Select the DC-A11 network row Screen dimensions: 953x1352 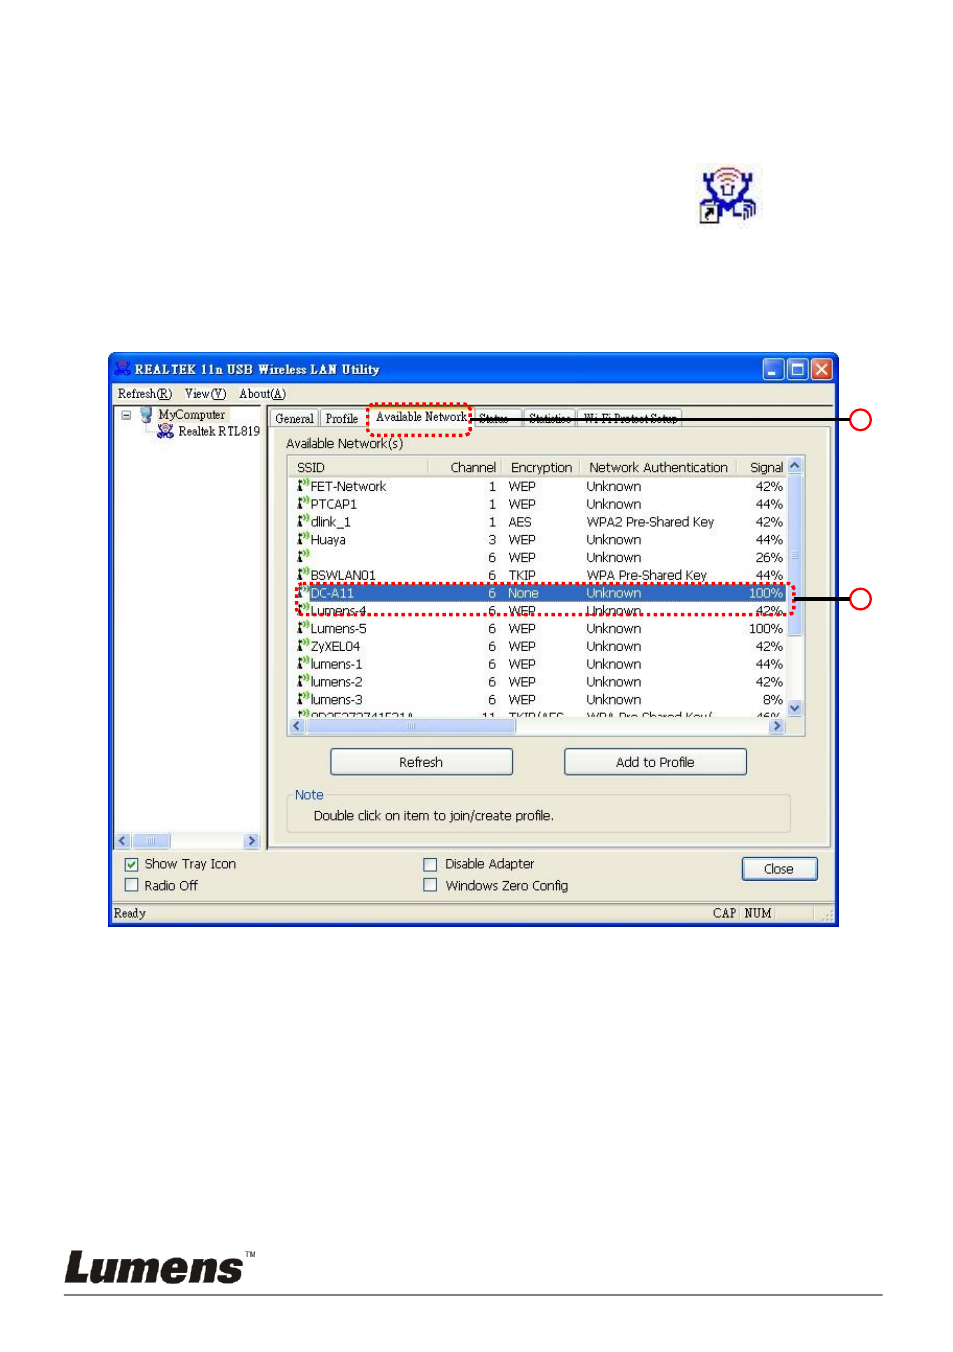click(x=540, y=593)
